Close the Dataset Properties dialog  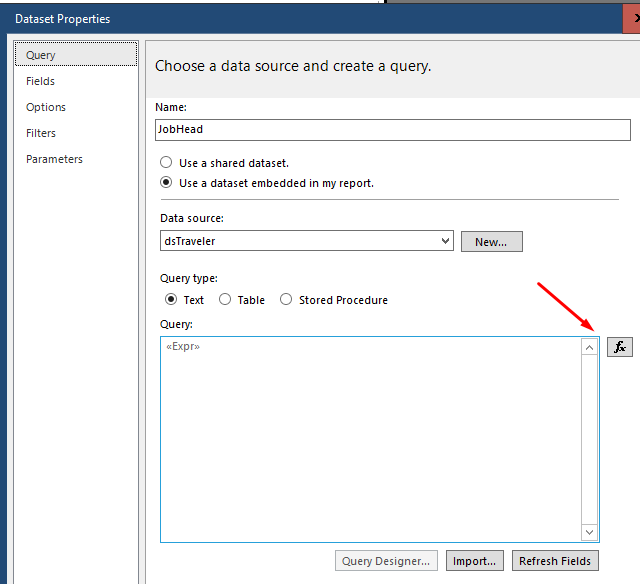pos(633,19)
